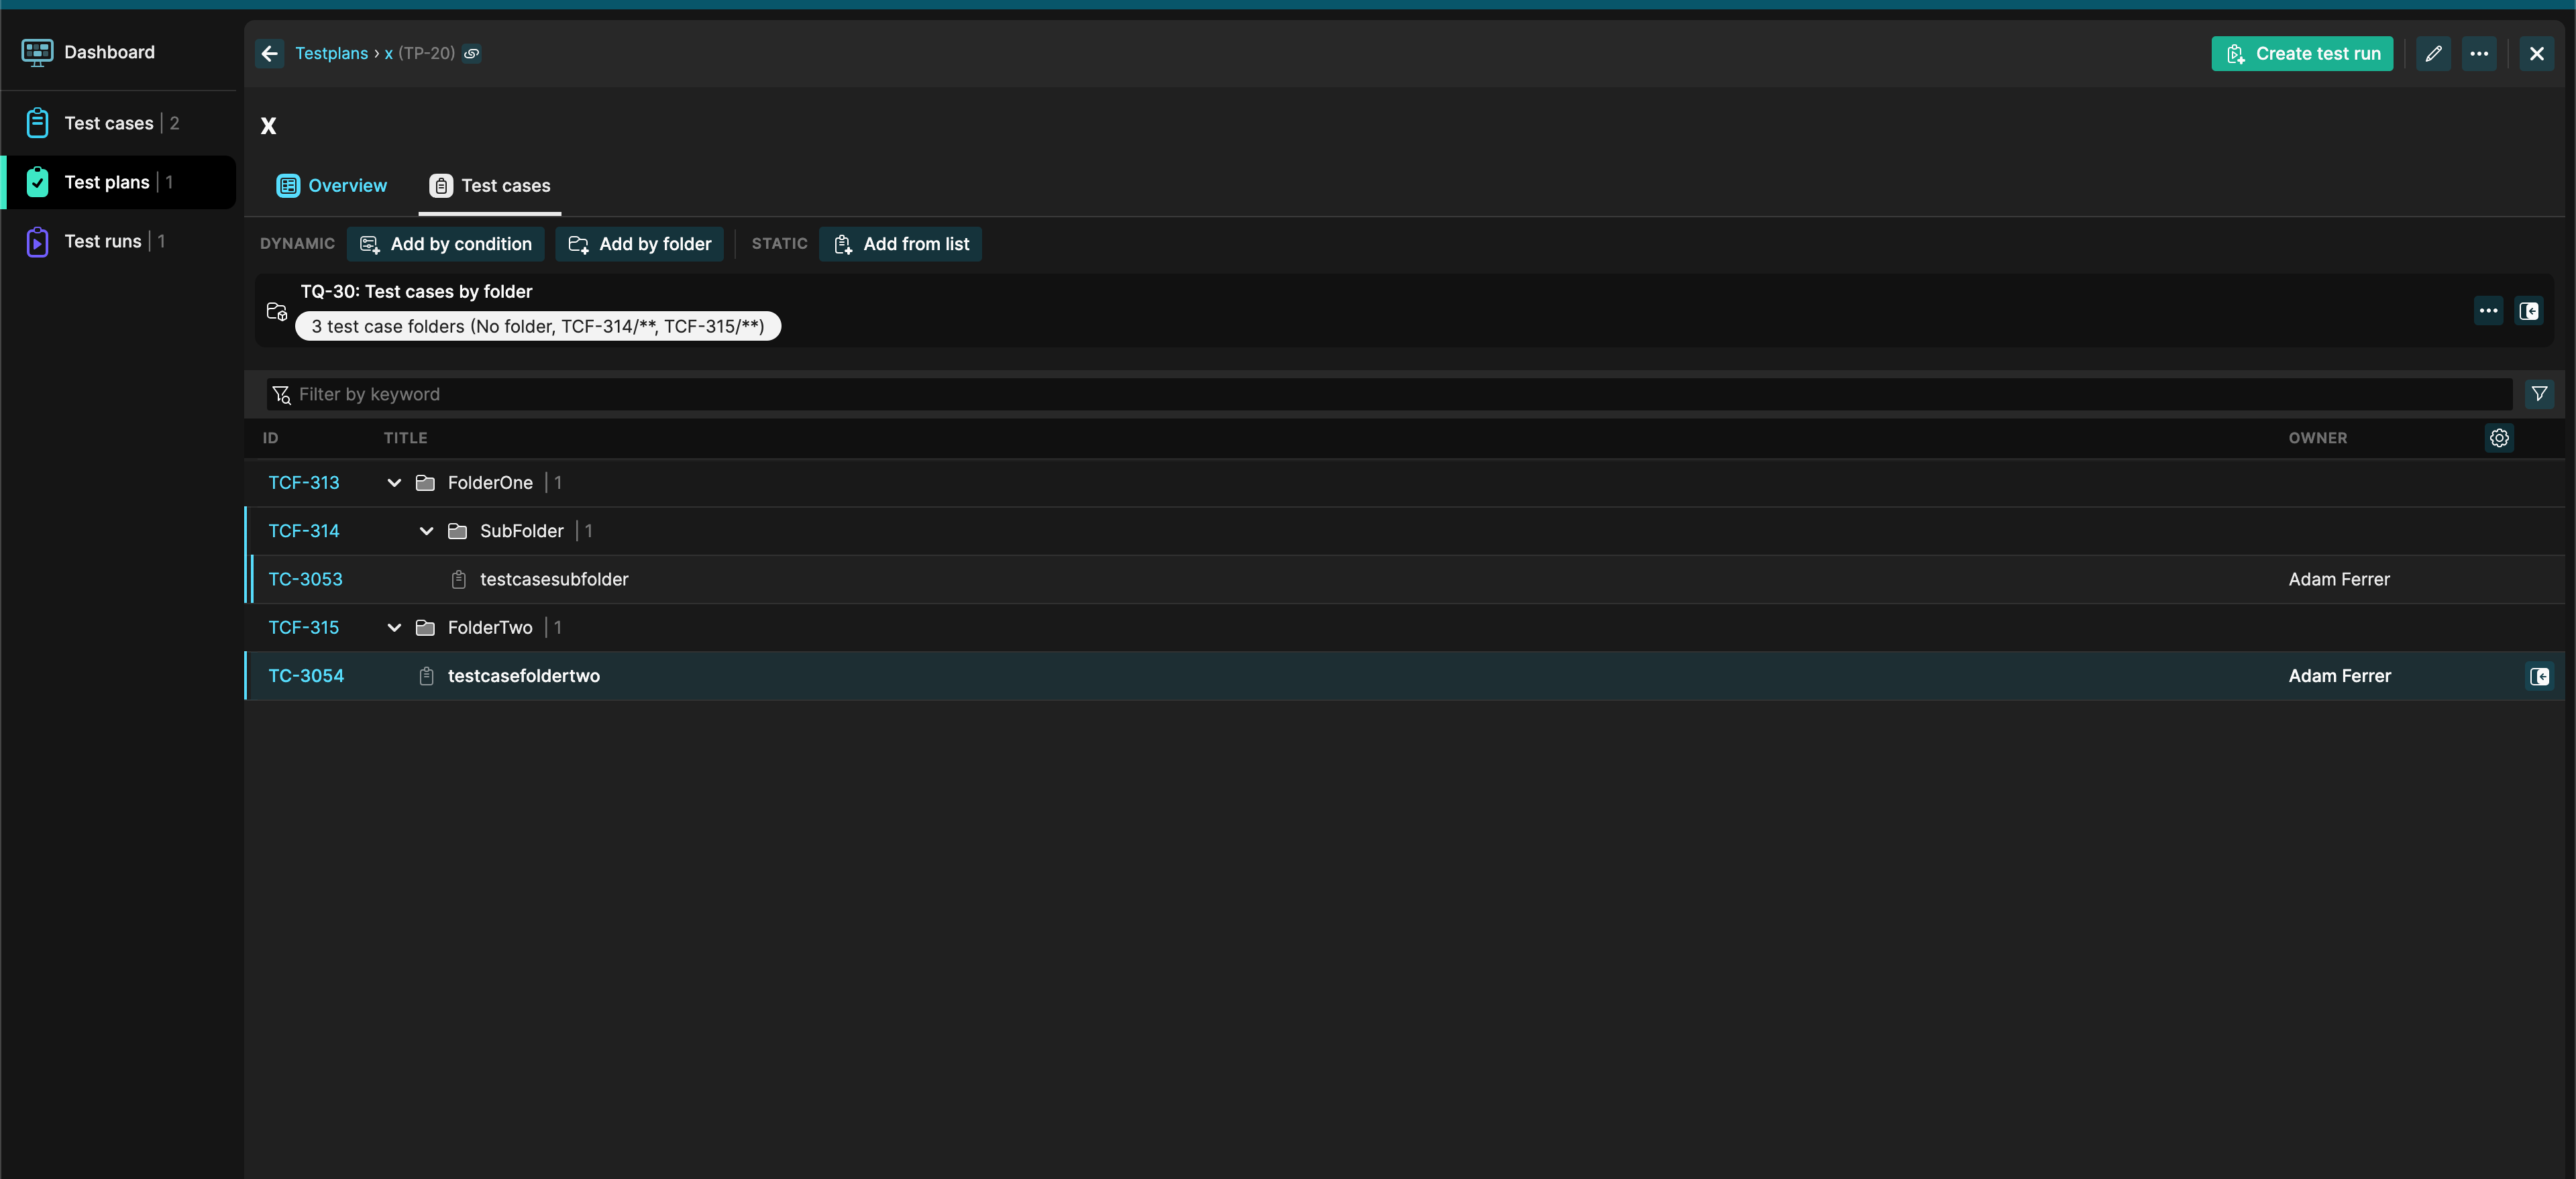Switch to the Test cases tab
Image resolution: width=2576 pixels, height=1179 pixels.
coord(490,186)
